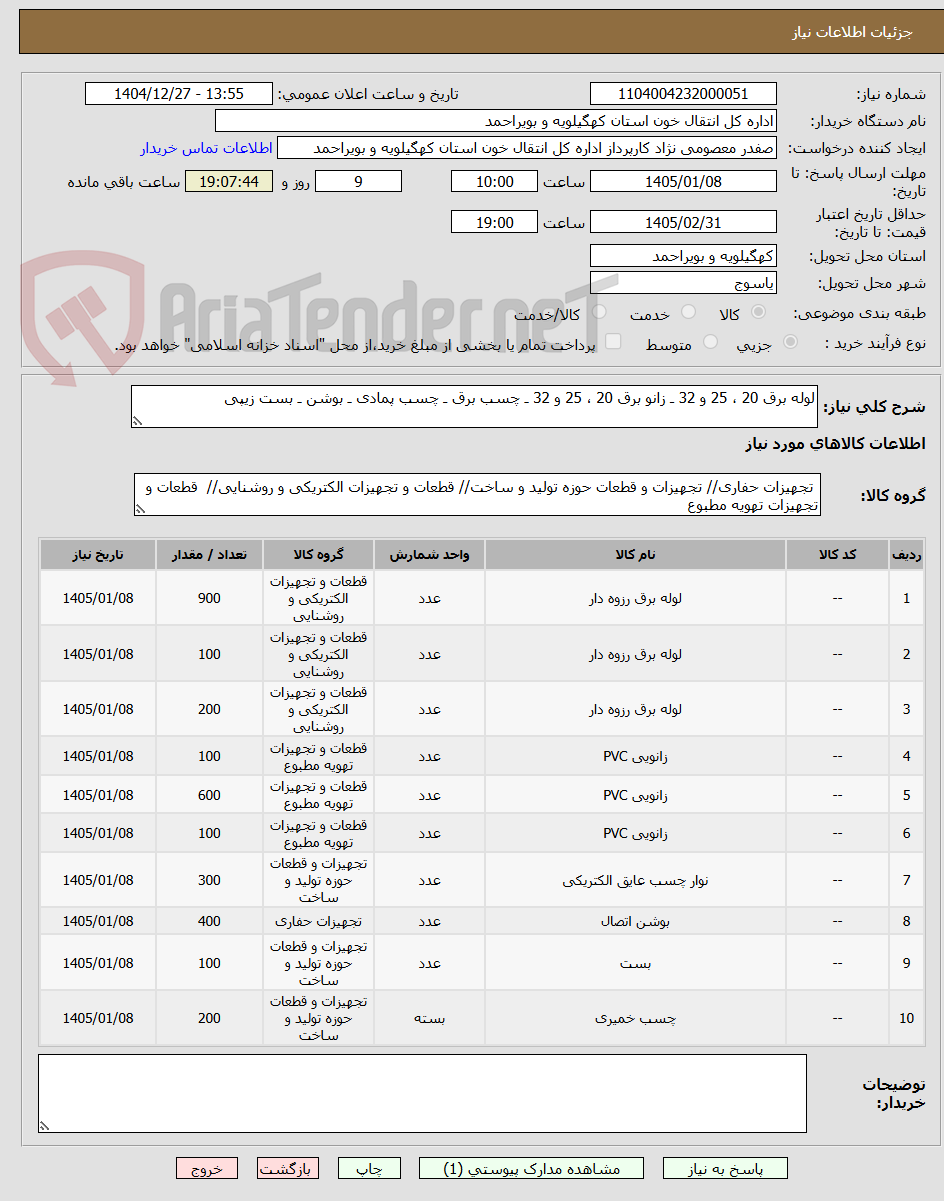
Task: Click the announcement date-time field 1404/12/27
Action: 179,94
